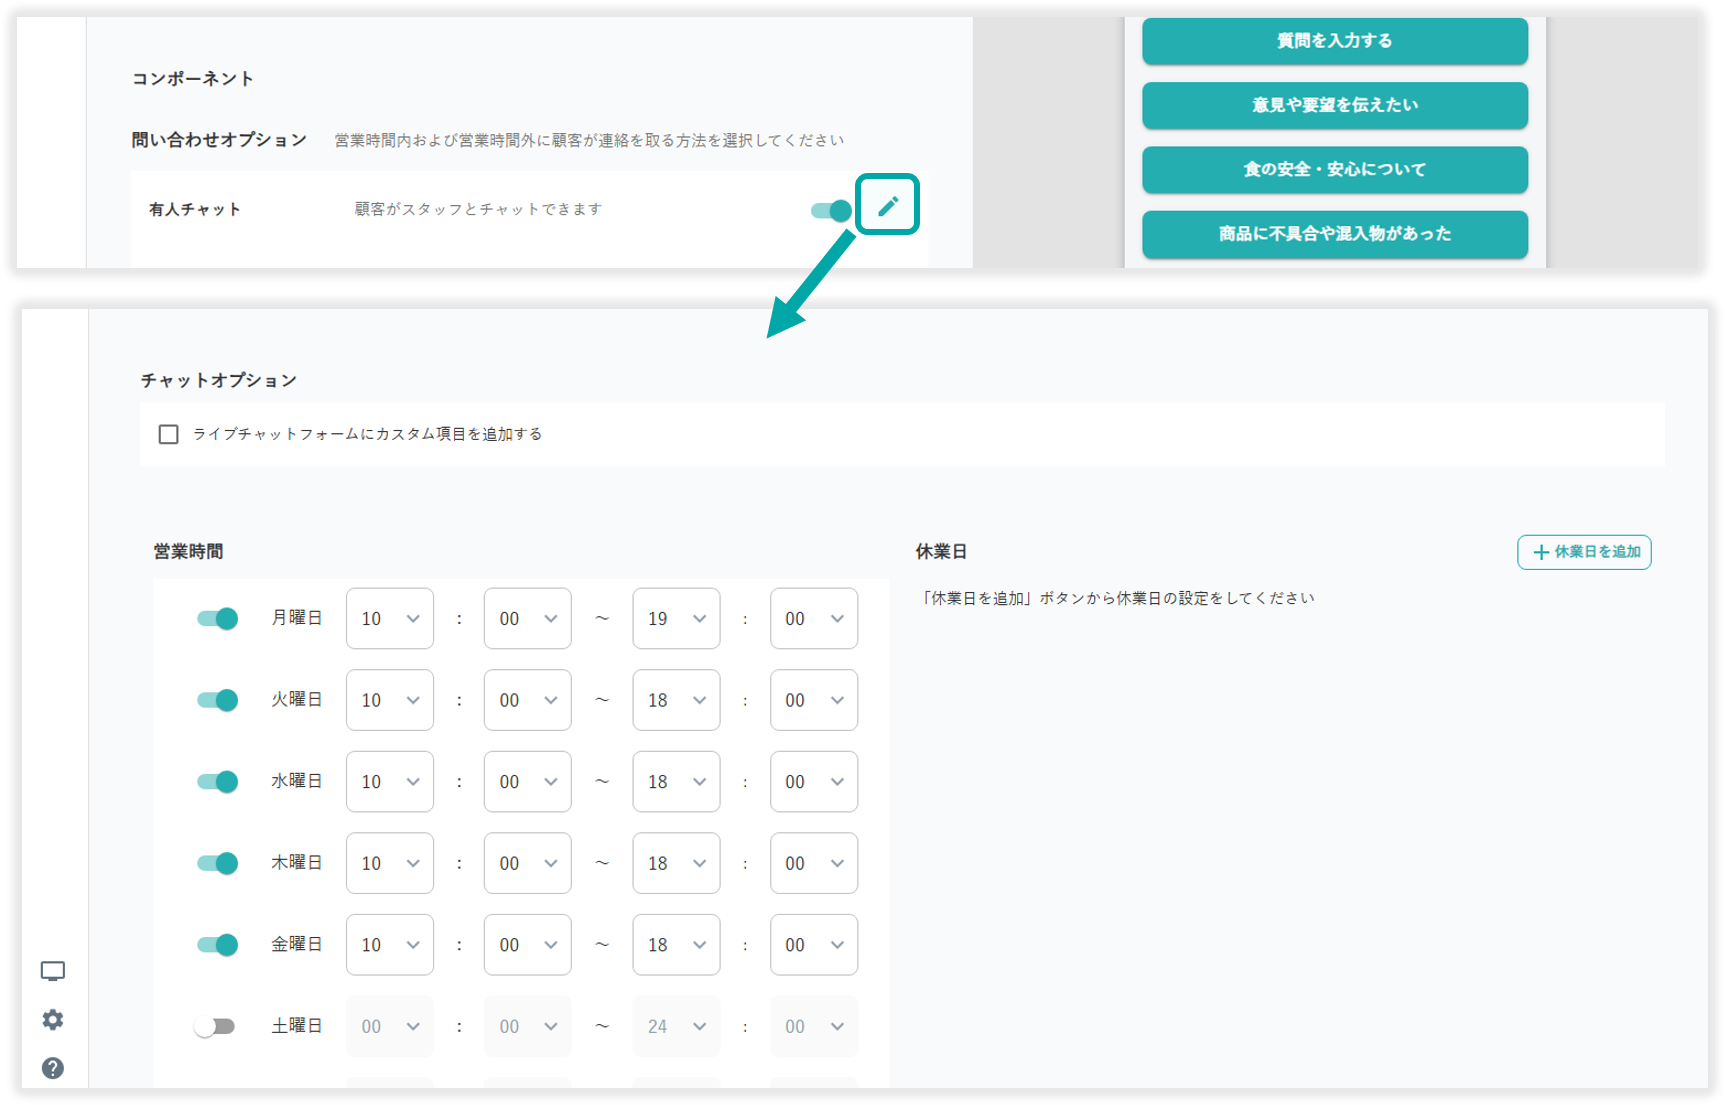
Task: Open the monitor display icon in sidebar
Action: pos(53,971)
